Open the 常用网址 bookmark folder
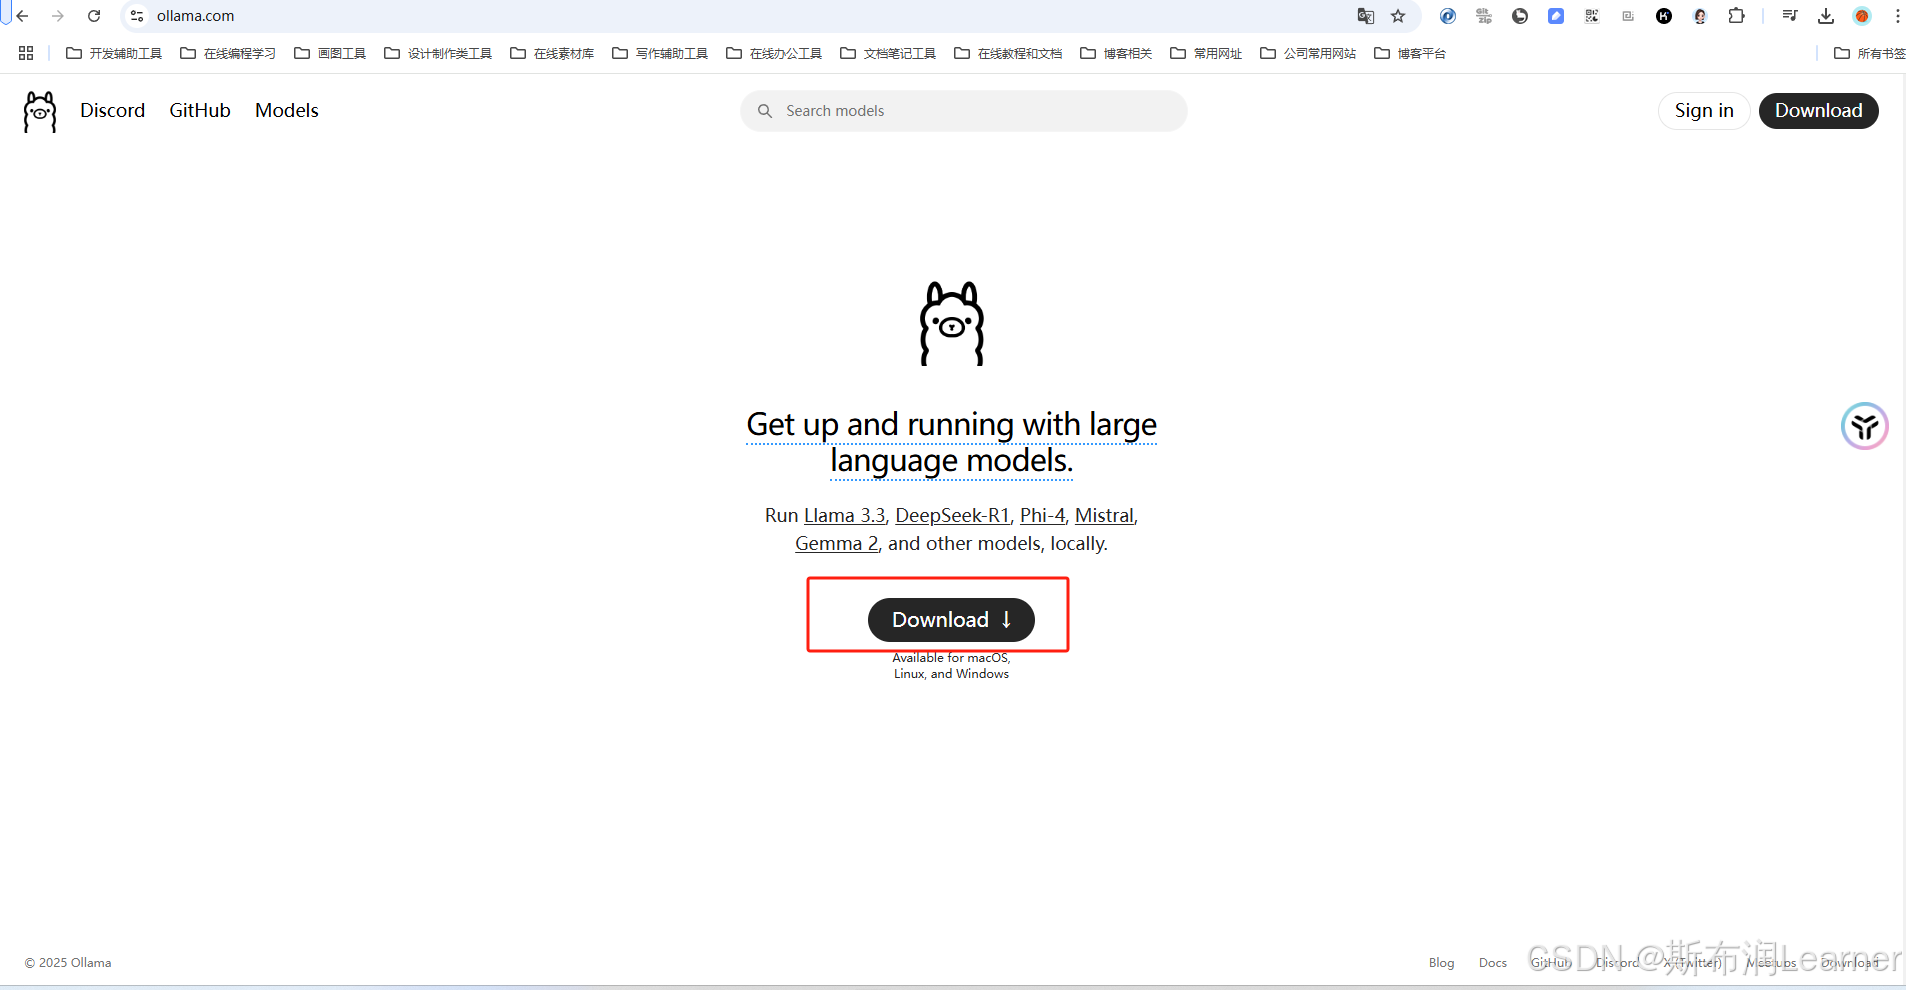Image resolution: width=1906 pixels, height=990 pixels. point(1206,53)
